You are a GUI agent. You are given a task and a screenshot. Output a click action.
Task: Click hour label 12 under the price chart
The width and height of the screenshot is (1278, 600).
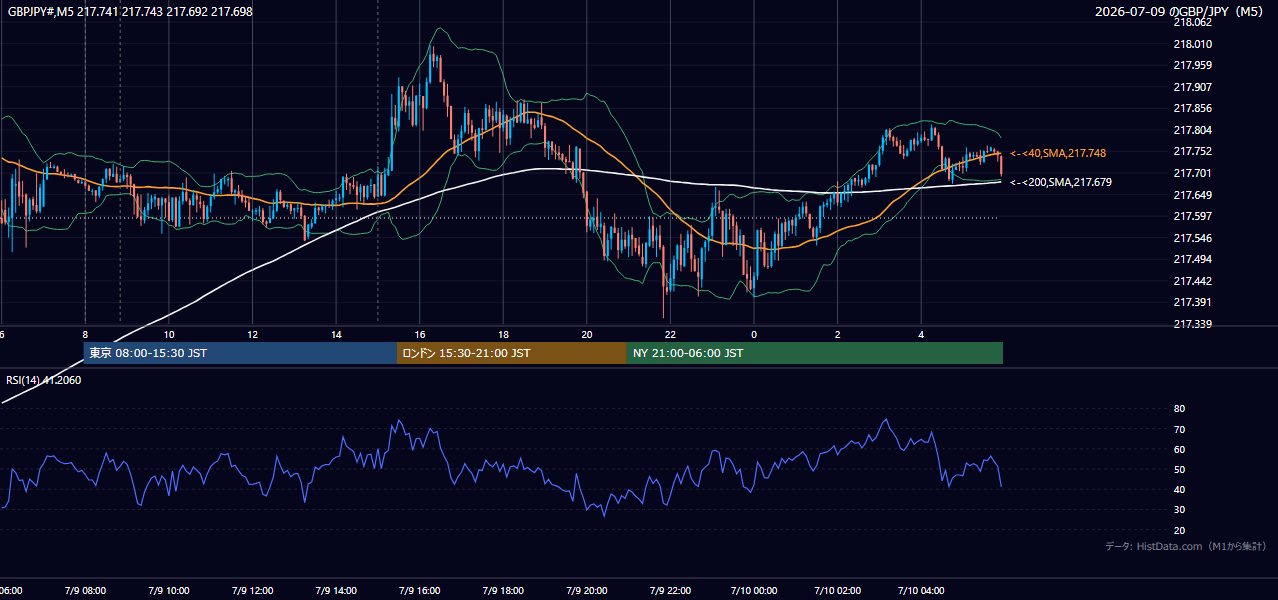click(x=253, y=334)
